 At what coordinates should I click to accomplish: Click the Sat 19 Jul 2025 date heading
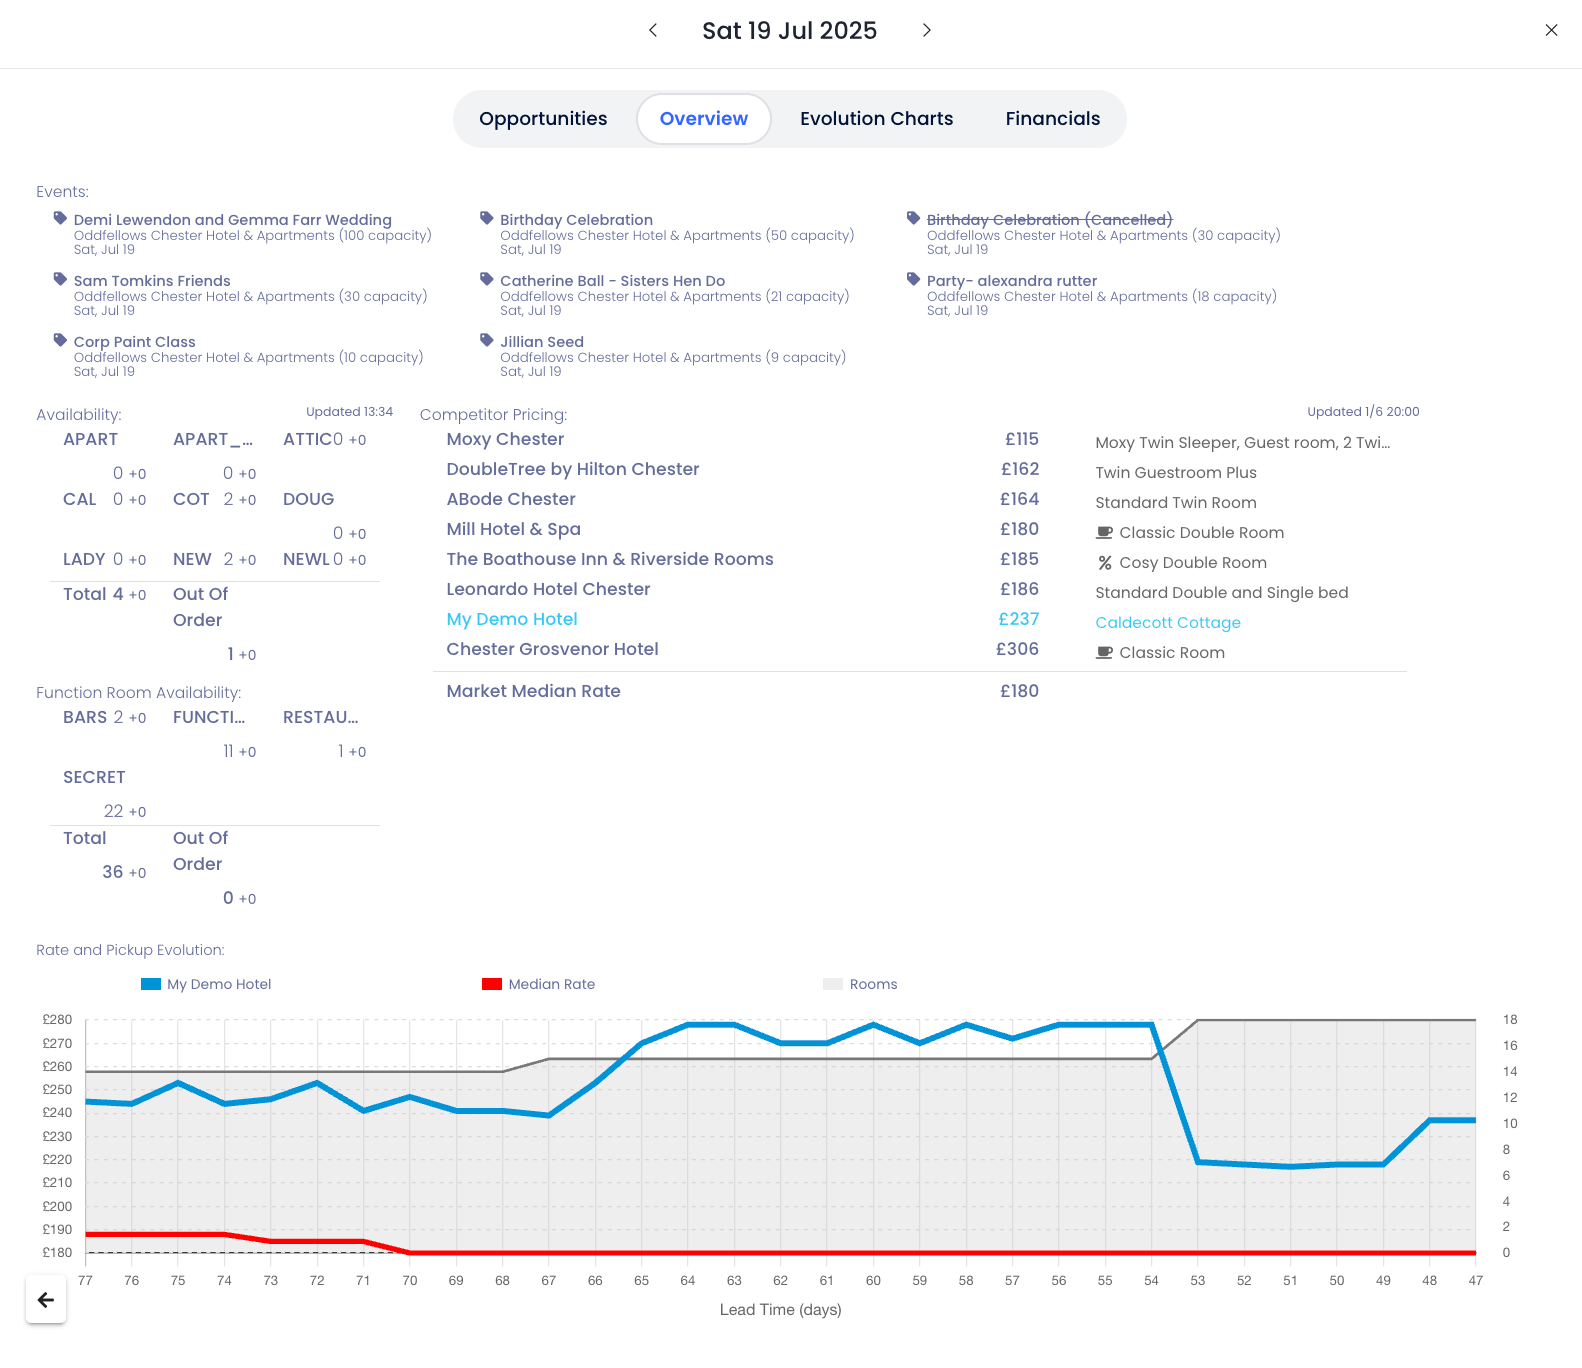pos(789,31)
